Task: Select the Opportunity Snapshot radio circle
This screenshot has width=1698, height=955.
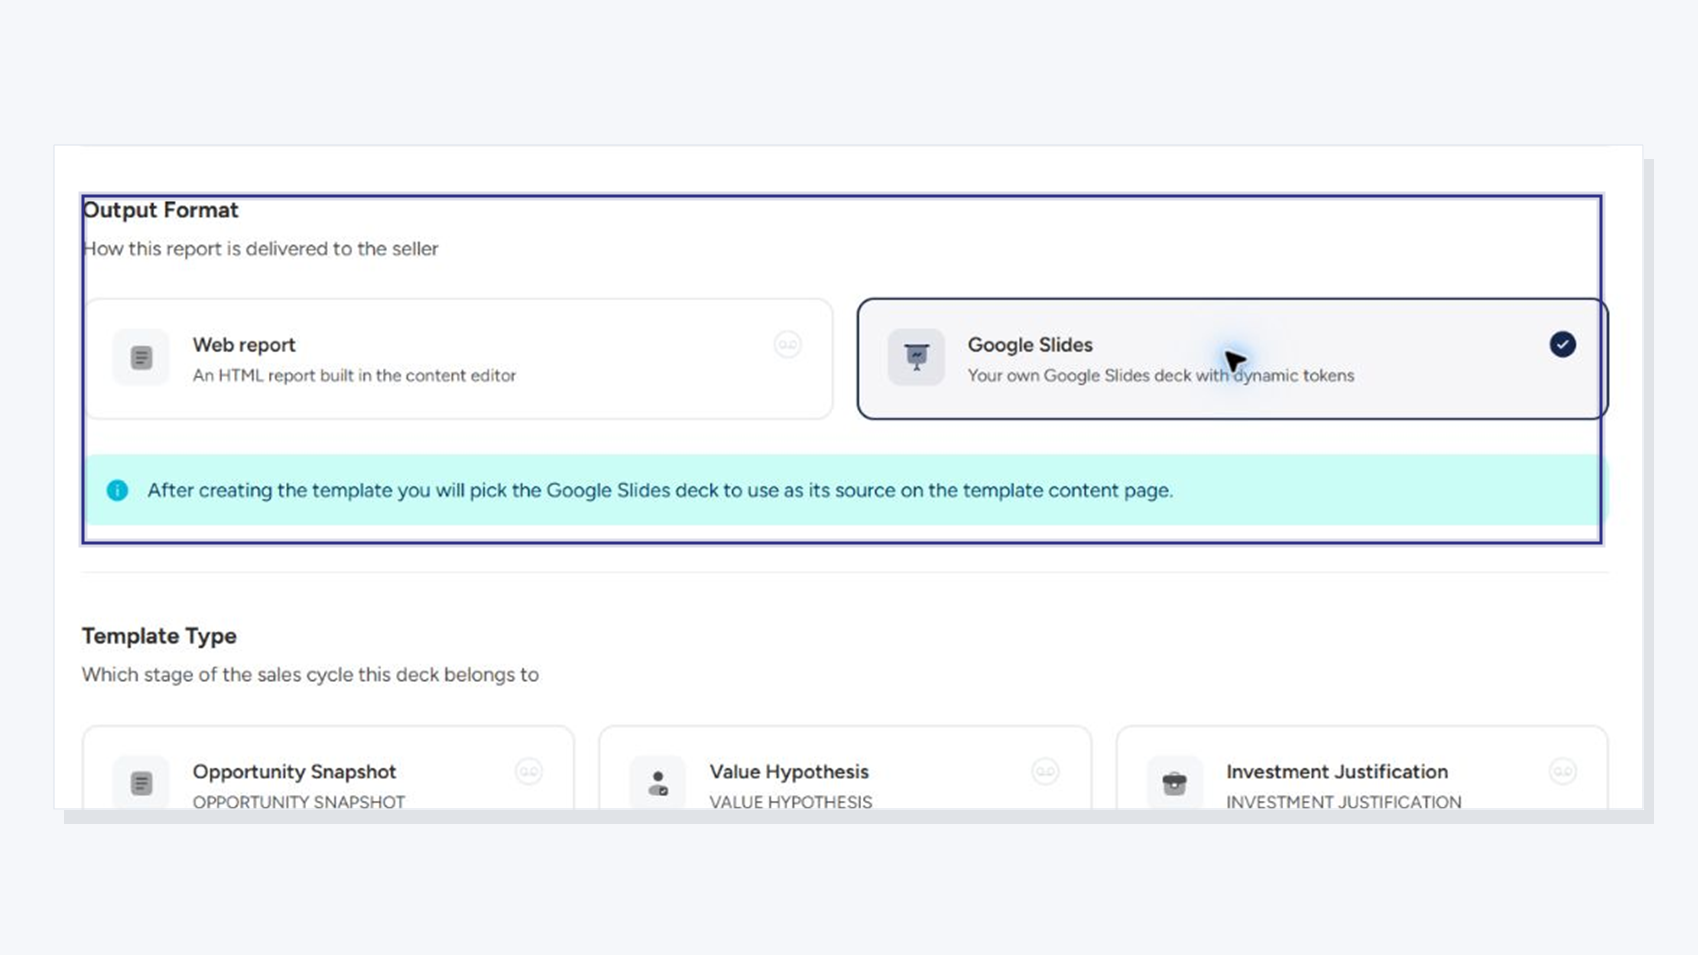Action: click(x=529, y=771)
